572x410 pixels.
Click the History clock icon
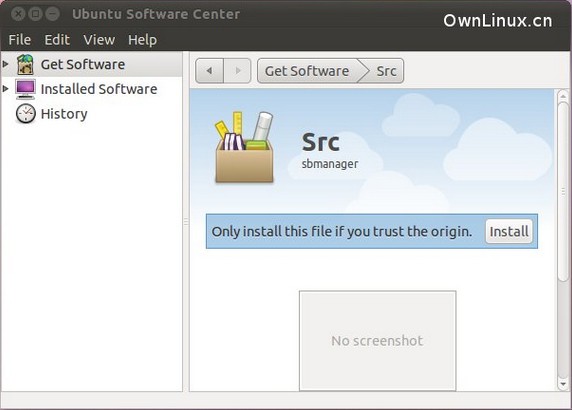tap(26, 113)
